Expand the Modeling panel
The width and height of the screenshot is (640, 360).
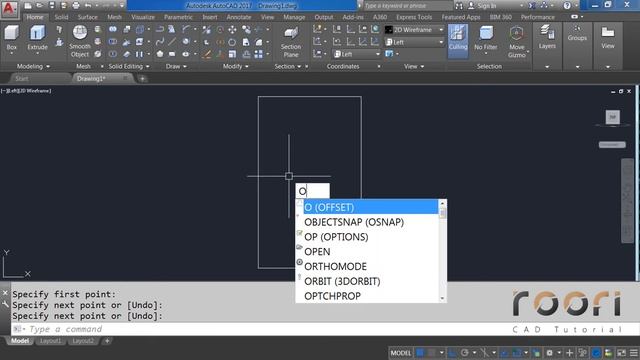(x=33, y=66)
